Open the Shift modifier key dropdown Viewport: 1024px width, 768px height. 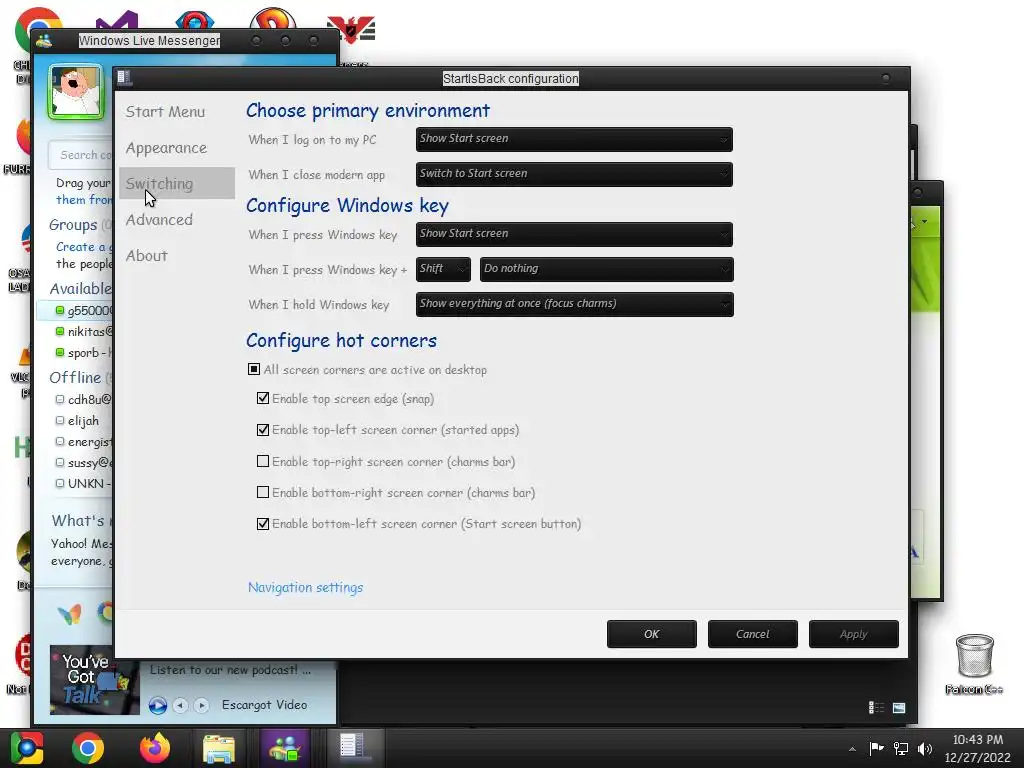coord(443,269)
